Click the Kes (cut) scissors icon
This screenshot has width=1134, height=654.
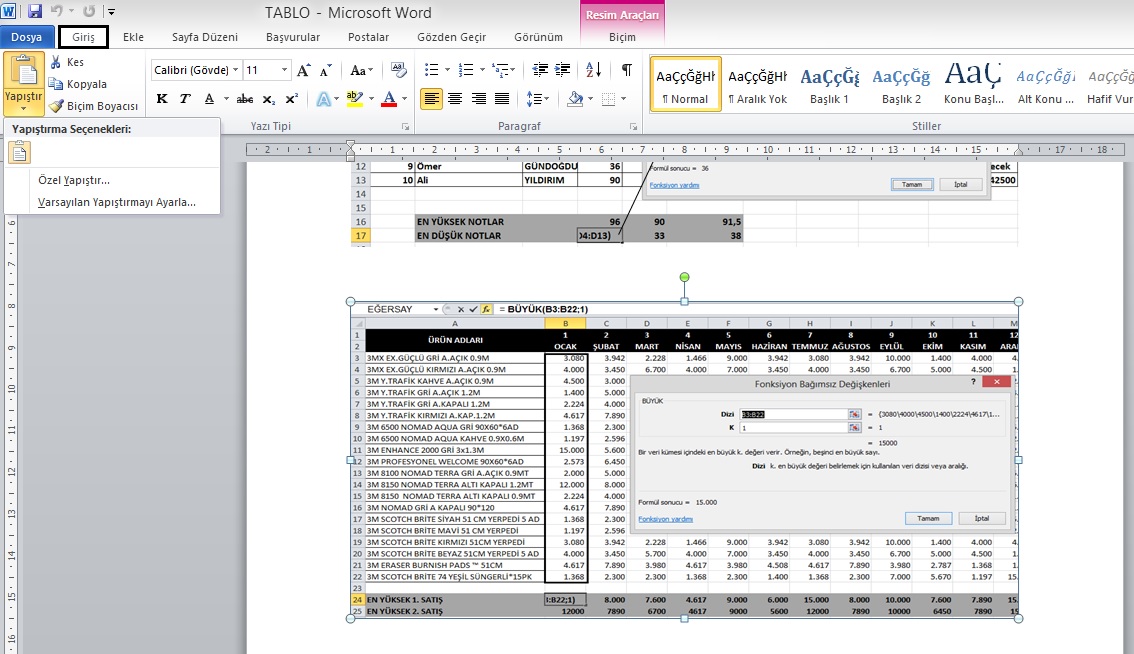point(56,62)
